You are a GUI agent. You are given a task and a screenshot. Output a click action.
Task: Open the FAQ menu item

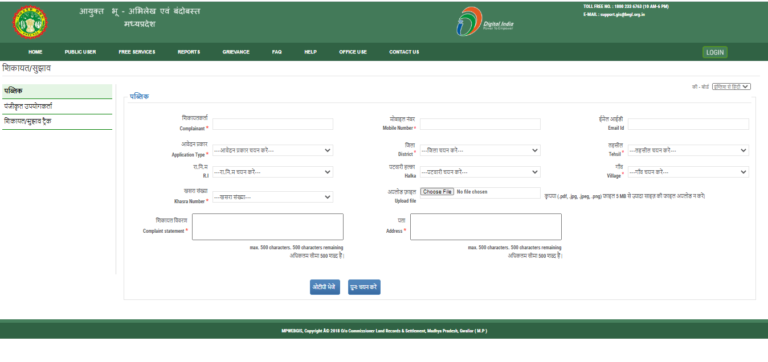pos(277,52)
